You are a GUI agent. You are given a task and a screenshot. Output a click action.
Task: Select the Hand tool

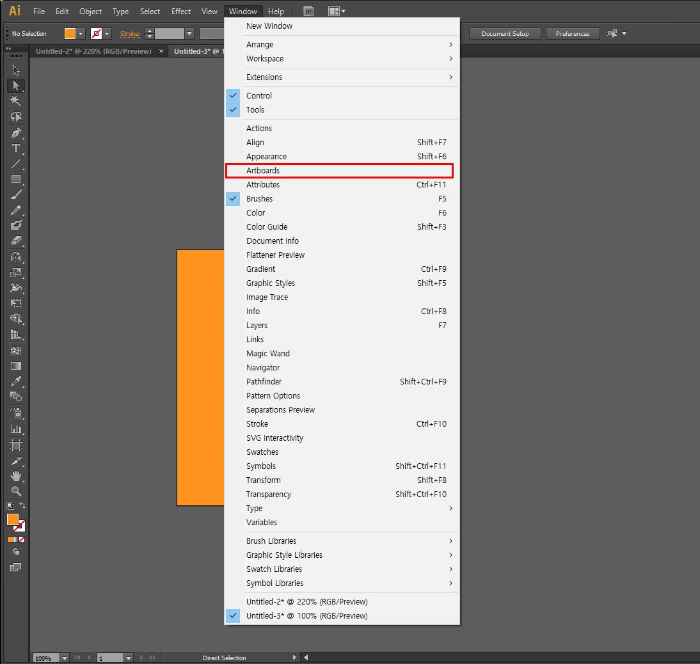[x=16, y=476]
